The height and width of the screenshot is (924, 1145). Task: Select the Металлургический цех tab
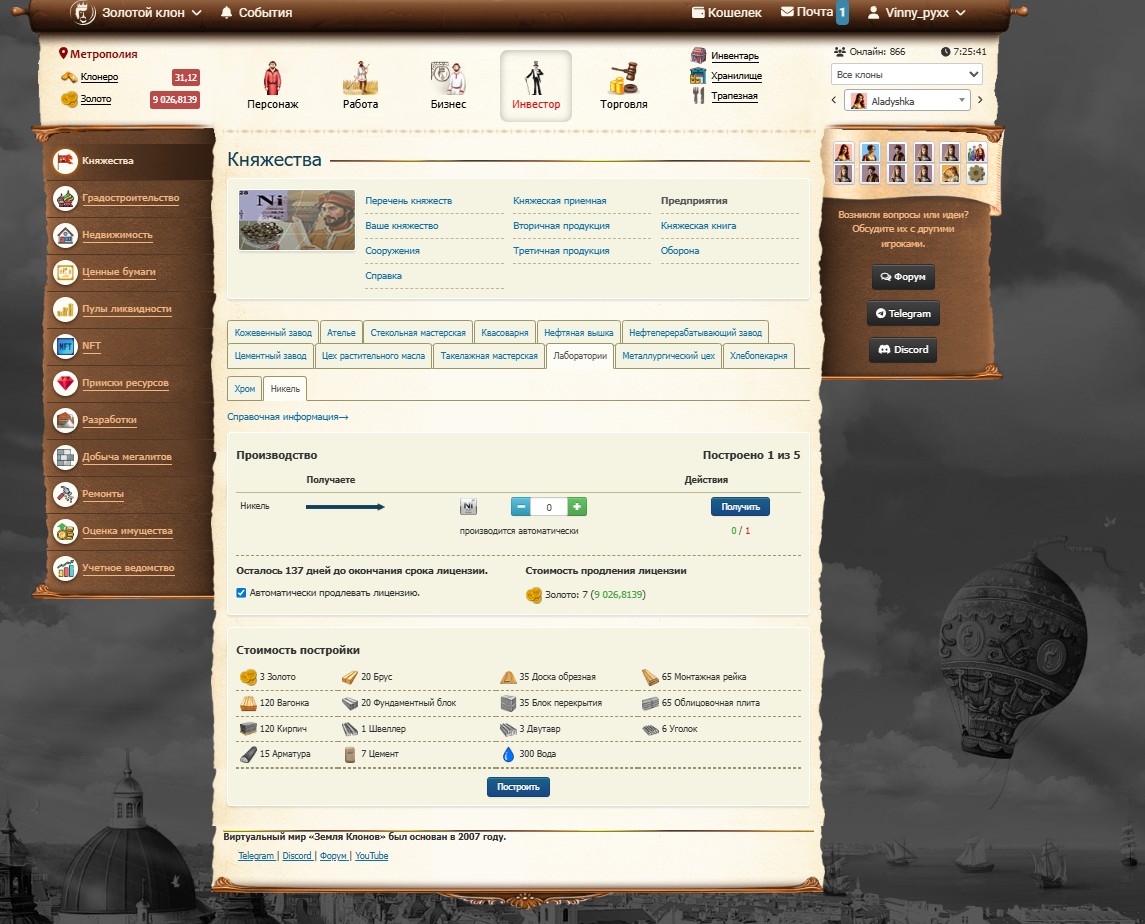coord(668,356)
